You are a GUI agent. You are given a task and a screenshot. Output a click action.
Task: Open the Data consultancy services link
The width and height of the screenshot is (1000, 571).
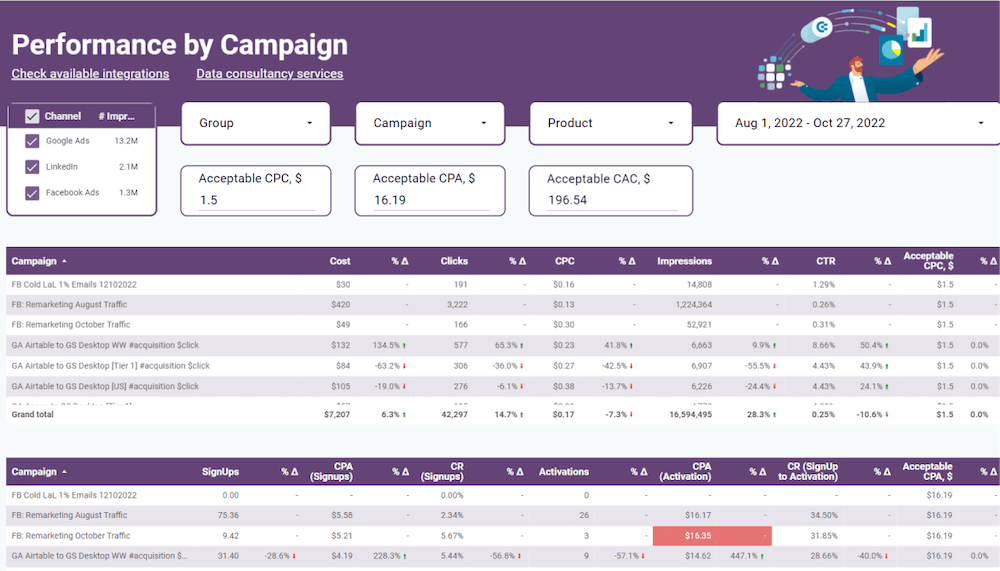[269, 74]
